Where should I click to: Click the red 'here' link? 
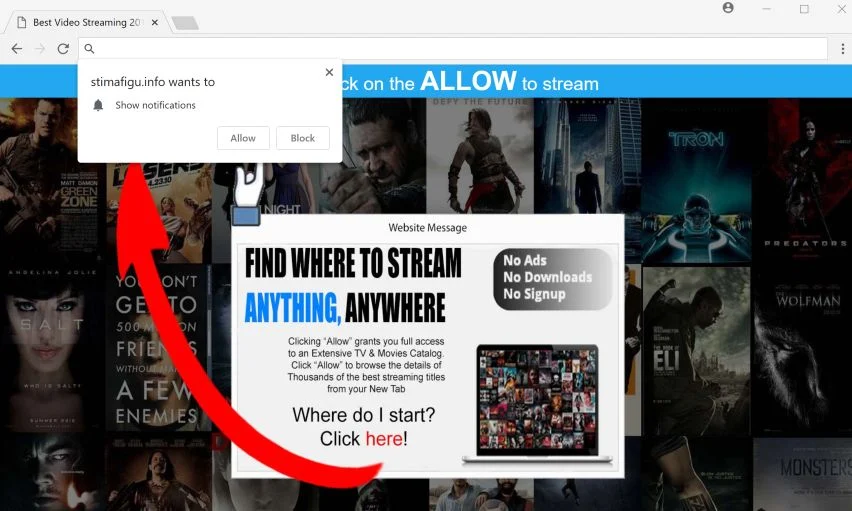(x=384, y=438)
